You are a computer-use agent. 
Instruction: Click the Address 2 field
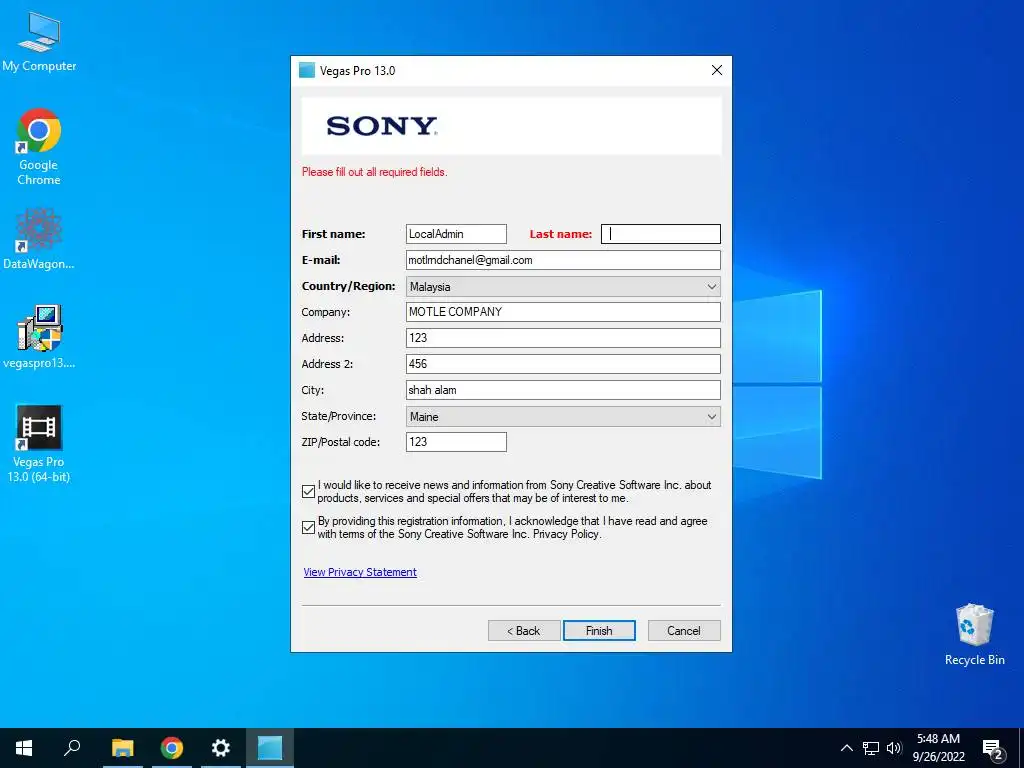[x=563, y=364]
